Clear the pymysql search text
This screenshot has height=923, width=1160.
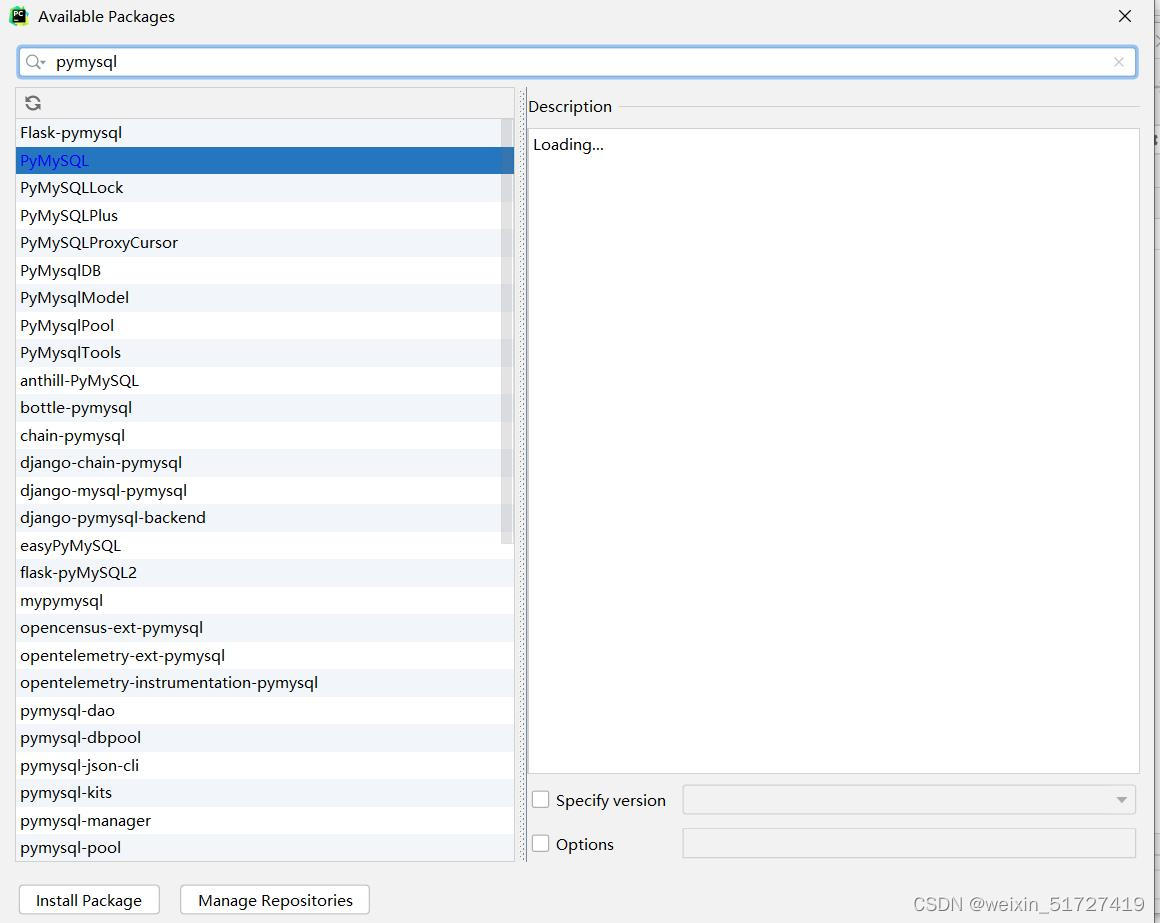tap(1119, 62)
